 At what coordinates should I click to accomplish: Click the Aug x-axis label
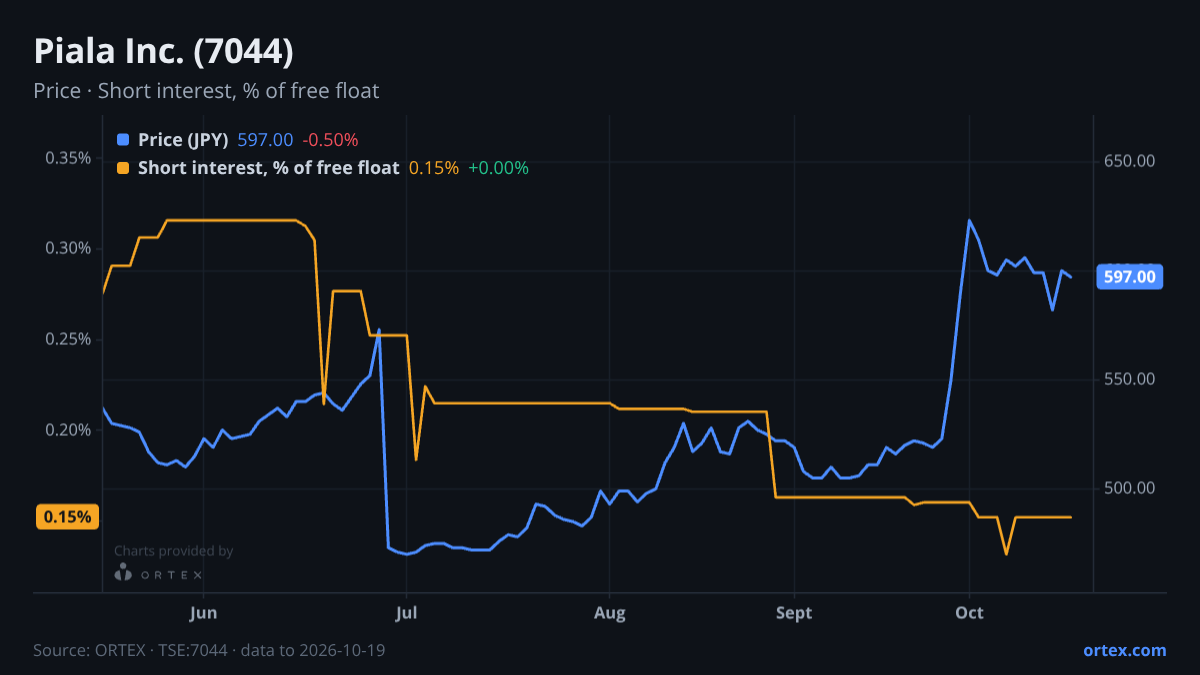coord(609,613)
